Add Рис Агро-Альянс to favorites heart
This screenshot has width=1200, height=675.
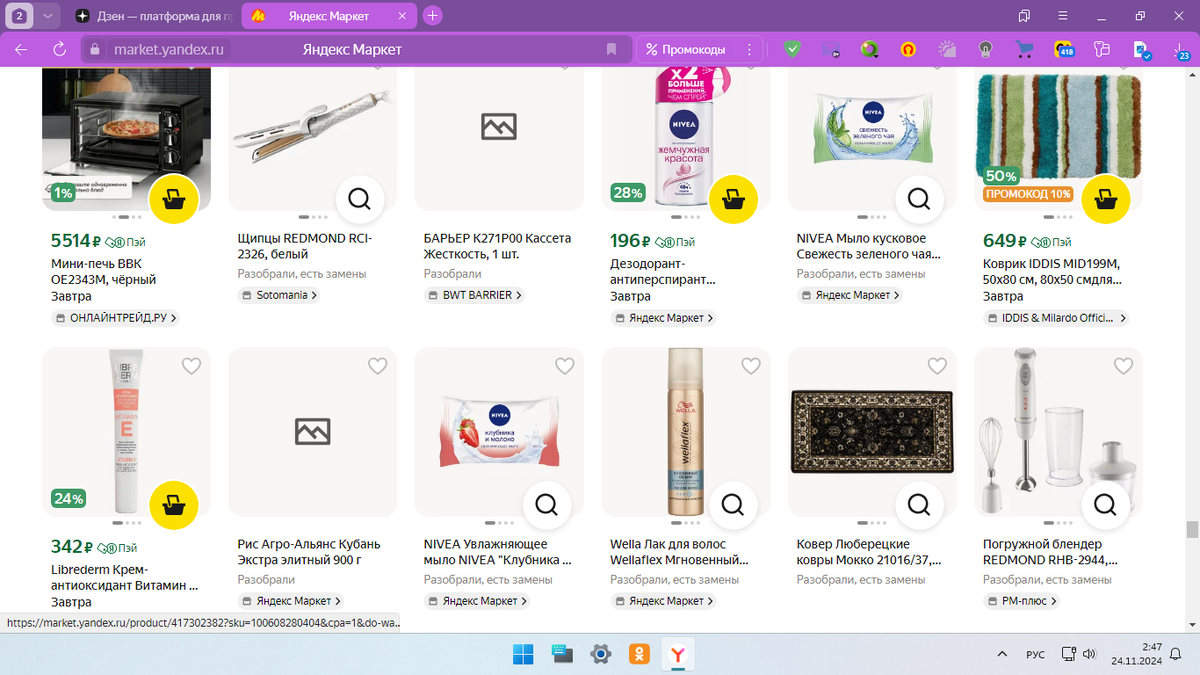[x=377, y=366]
